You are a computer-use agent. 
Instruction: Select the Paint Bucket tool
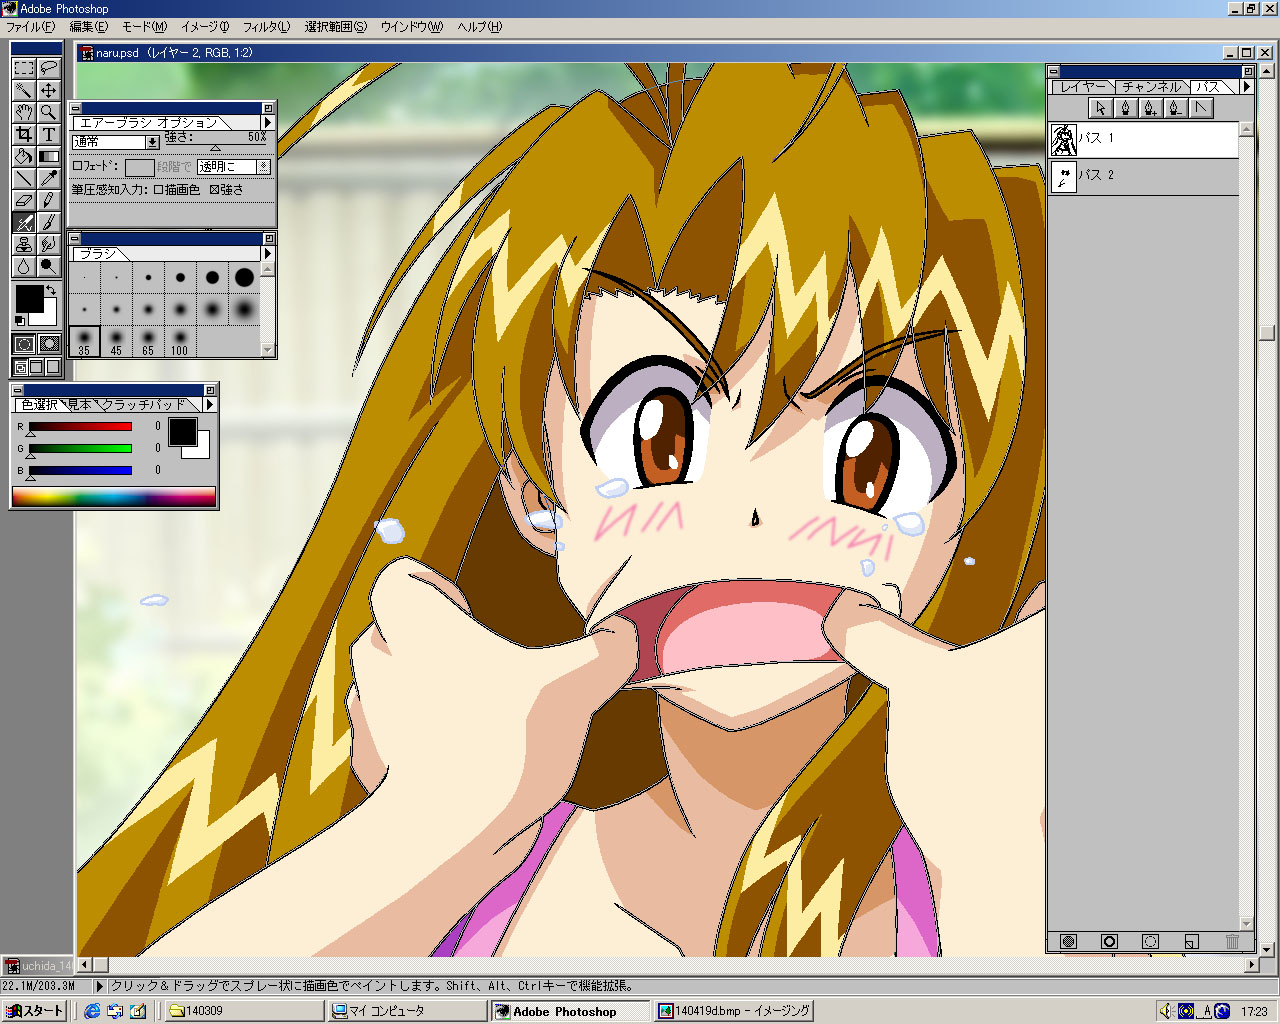pyautogui.click(x=24, y=156)
